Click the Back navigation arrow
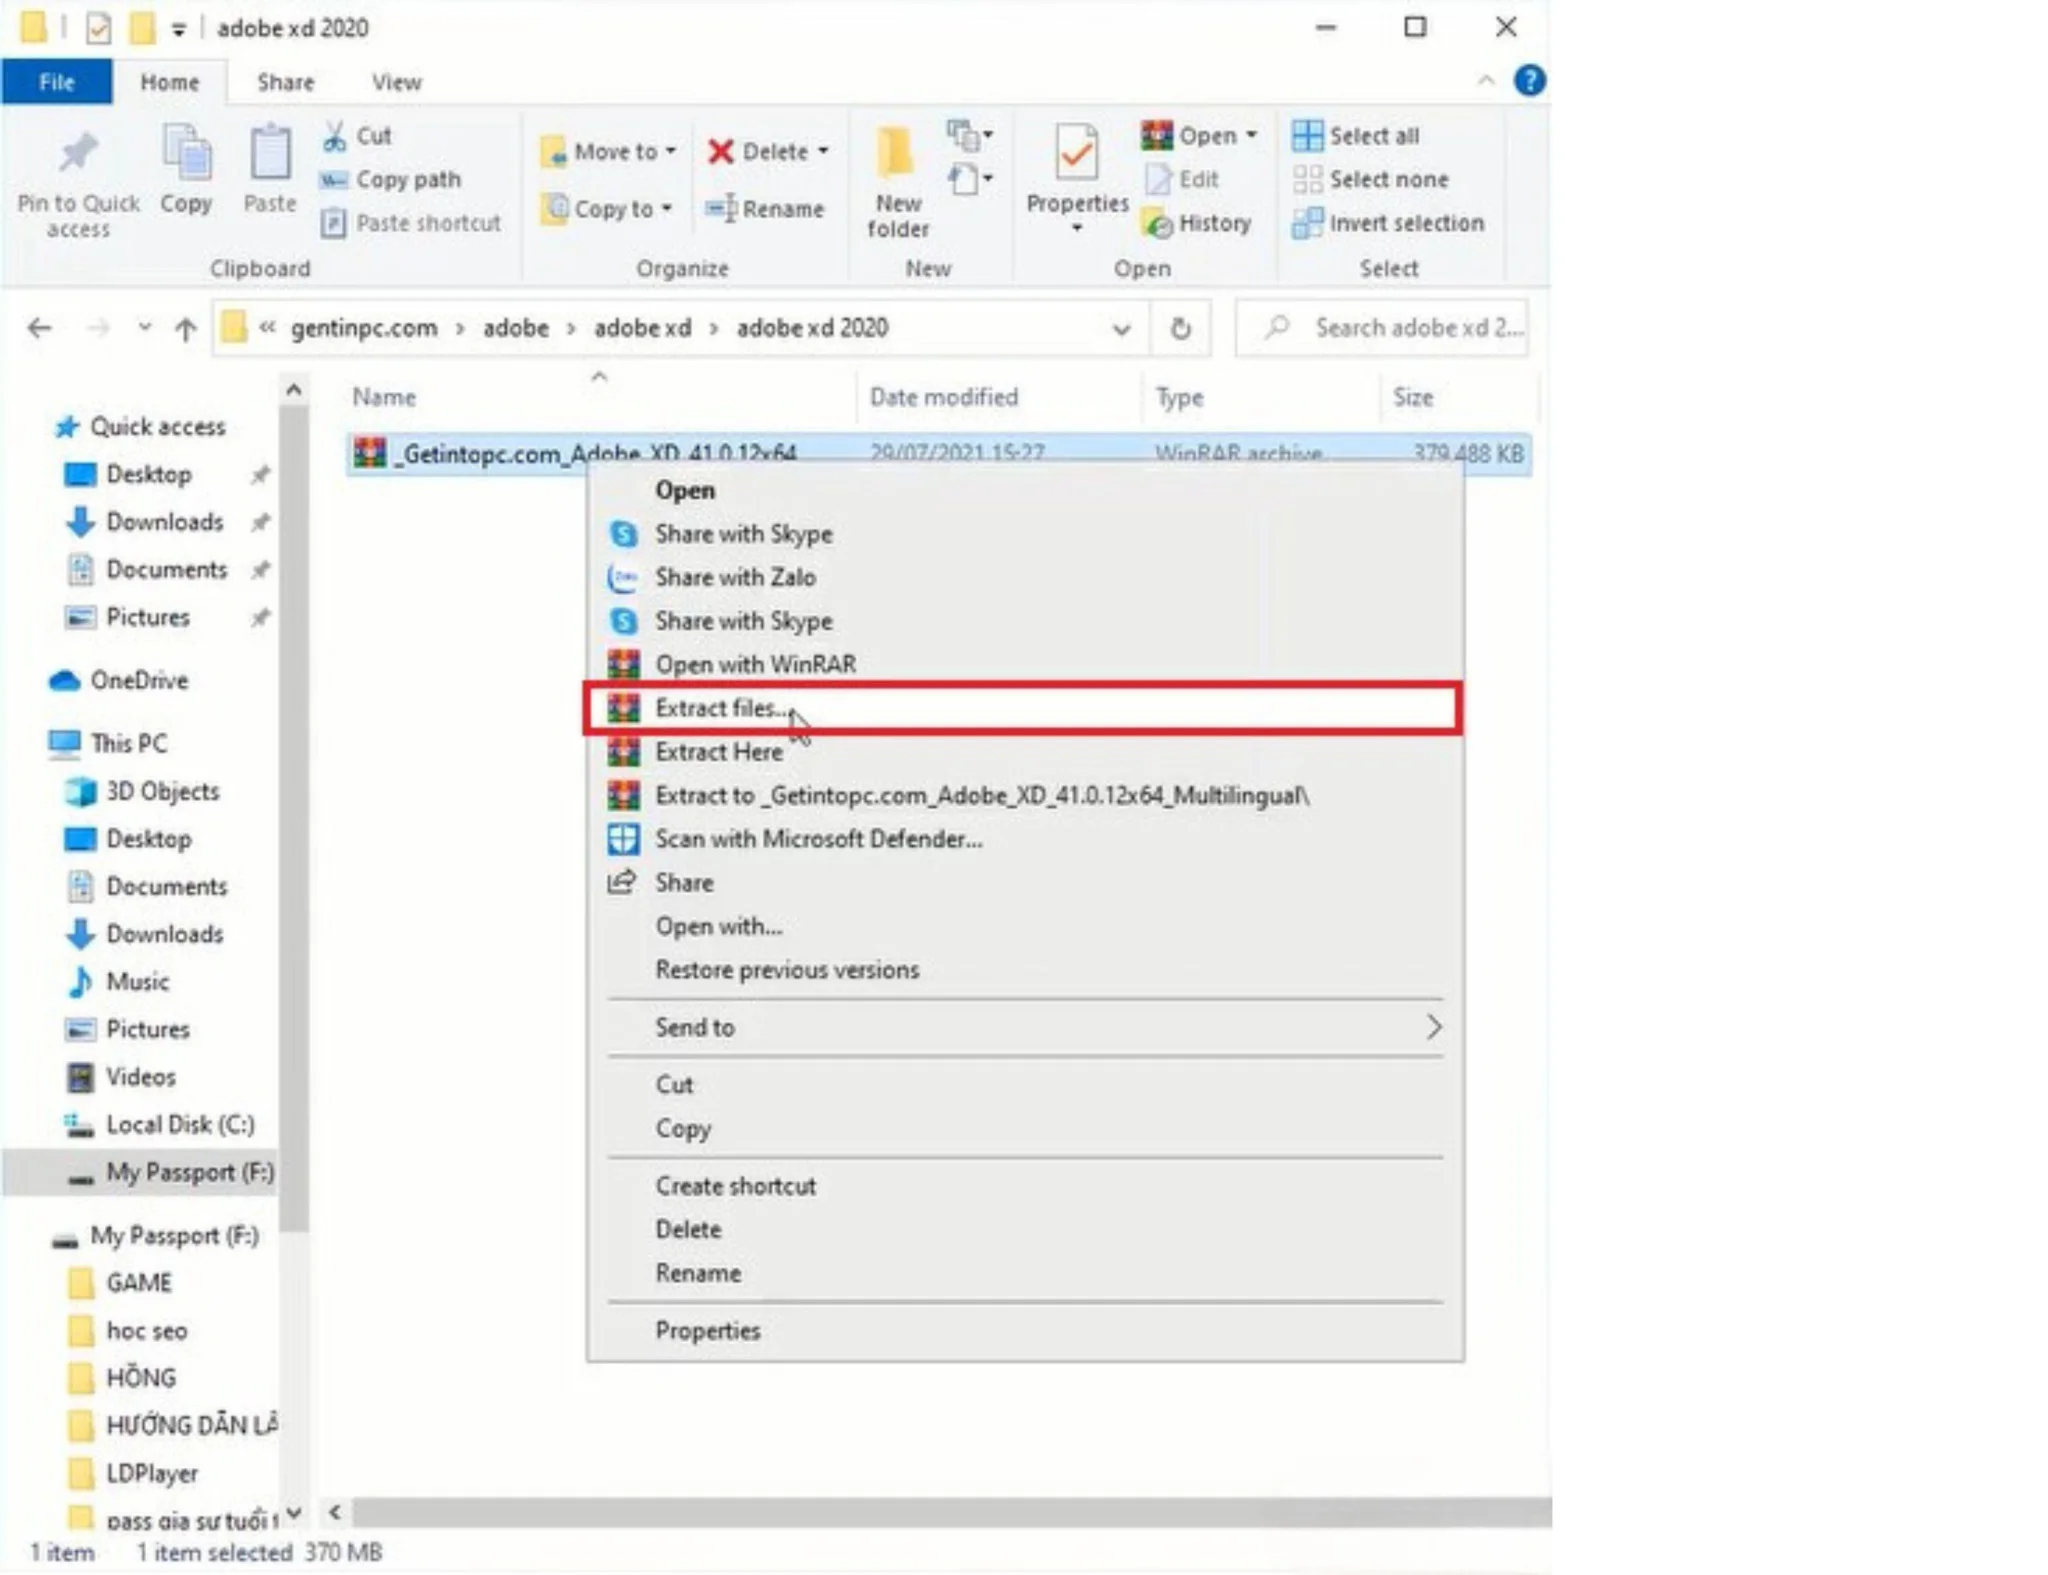The width and height of the screenshot is (2048, 1575). coord(39,328)
